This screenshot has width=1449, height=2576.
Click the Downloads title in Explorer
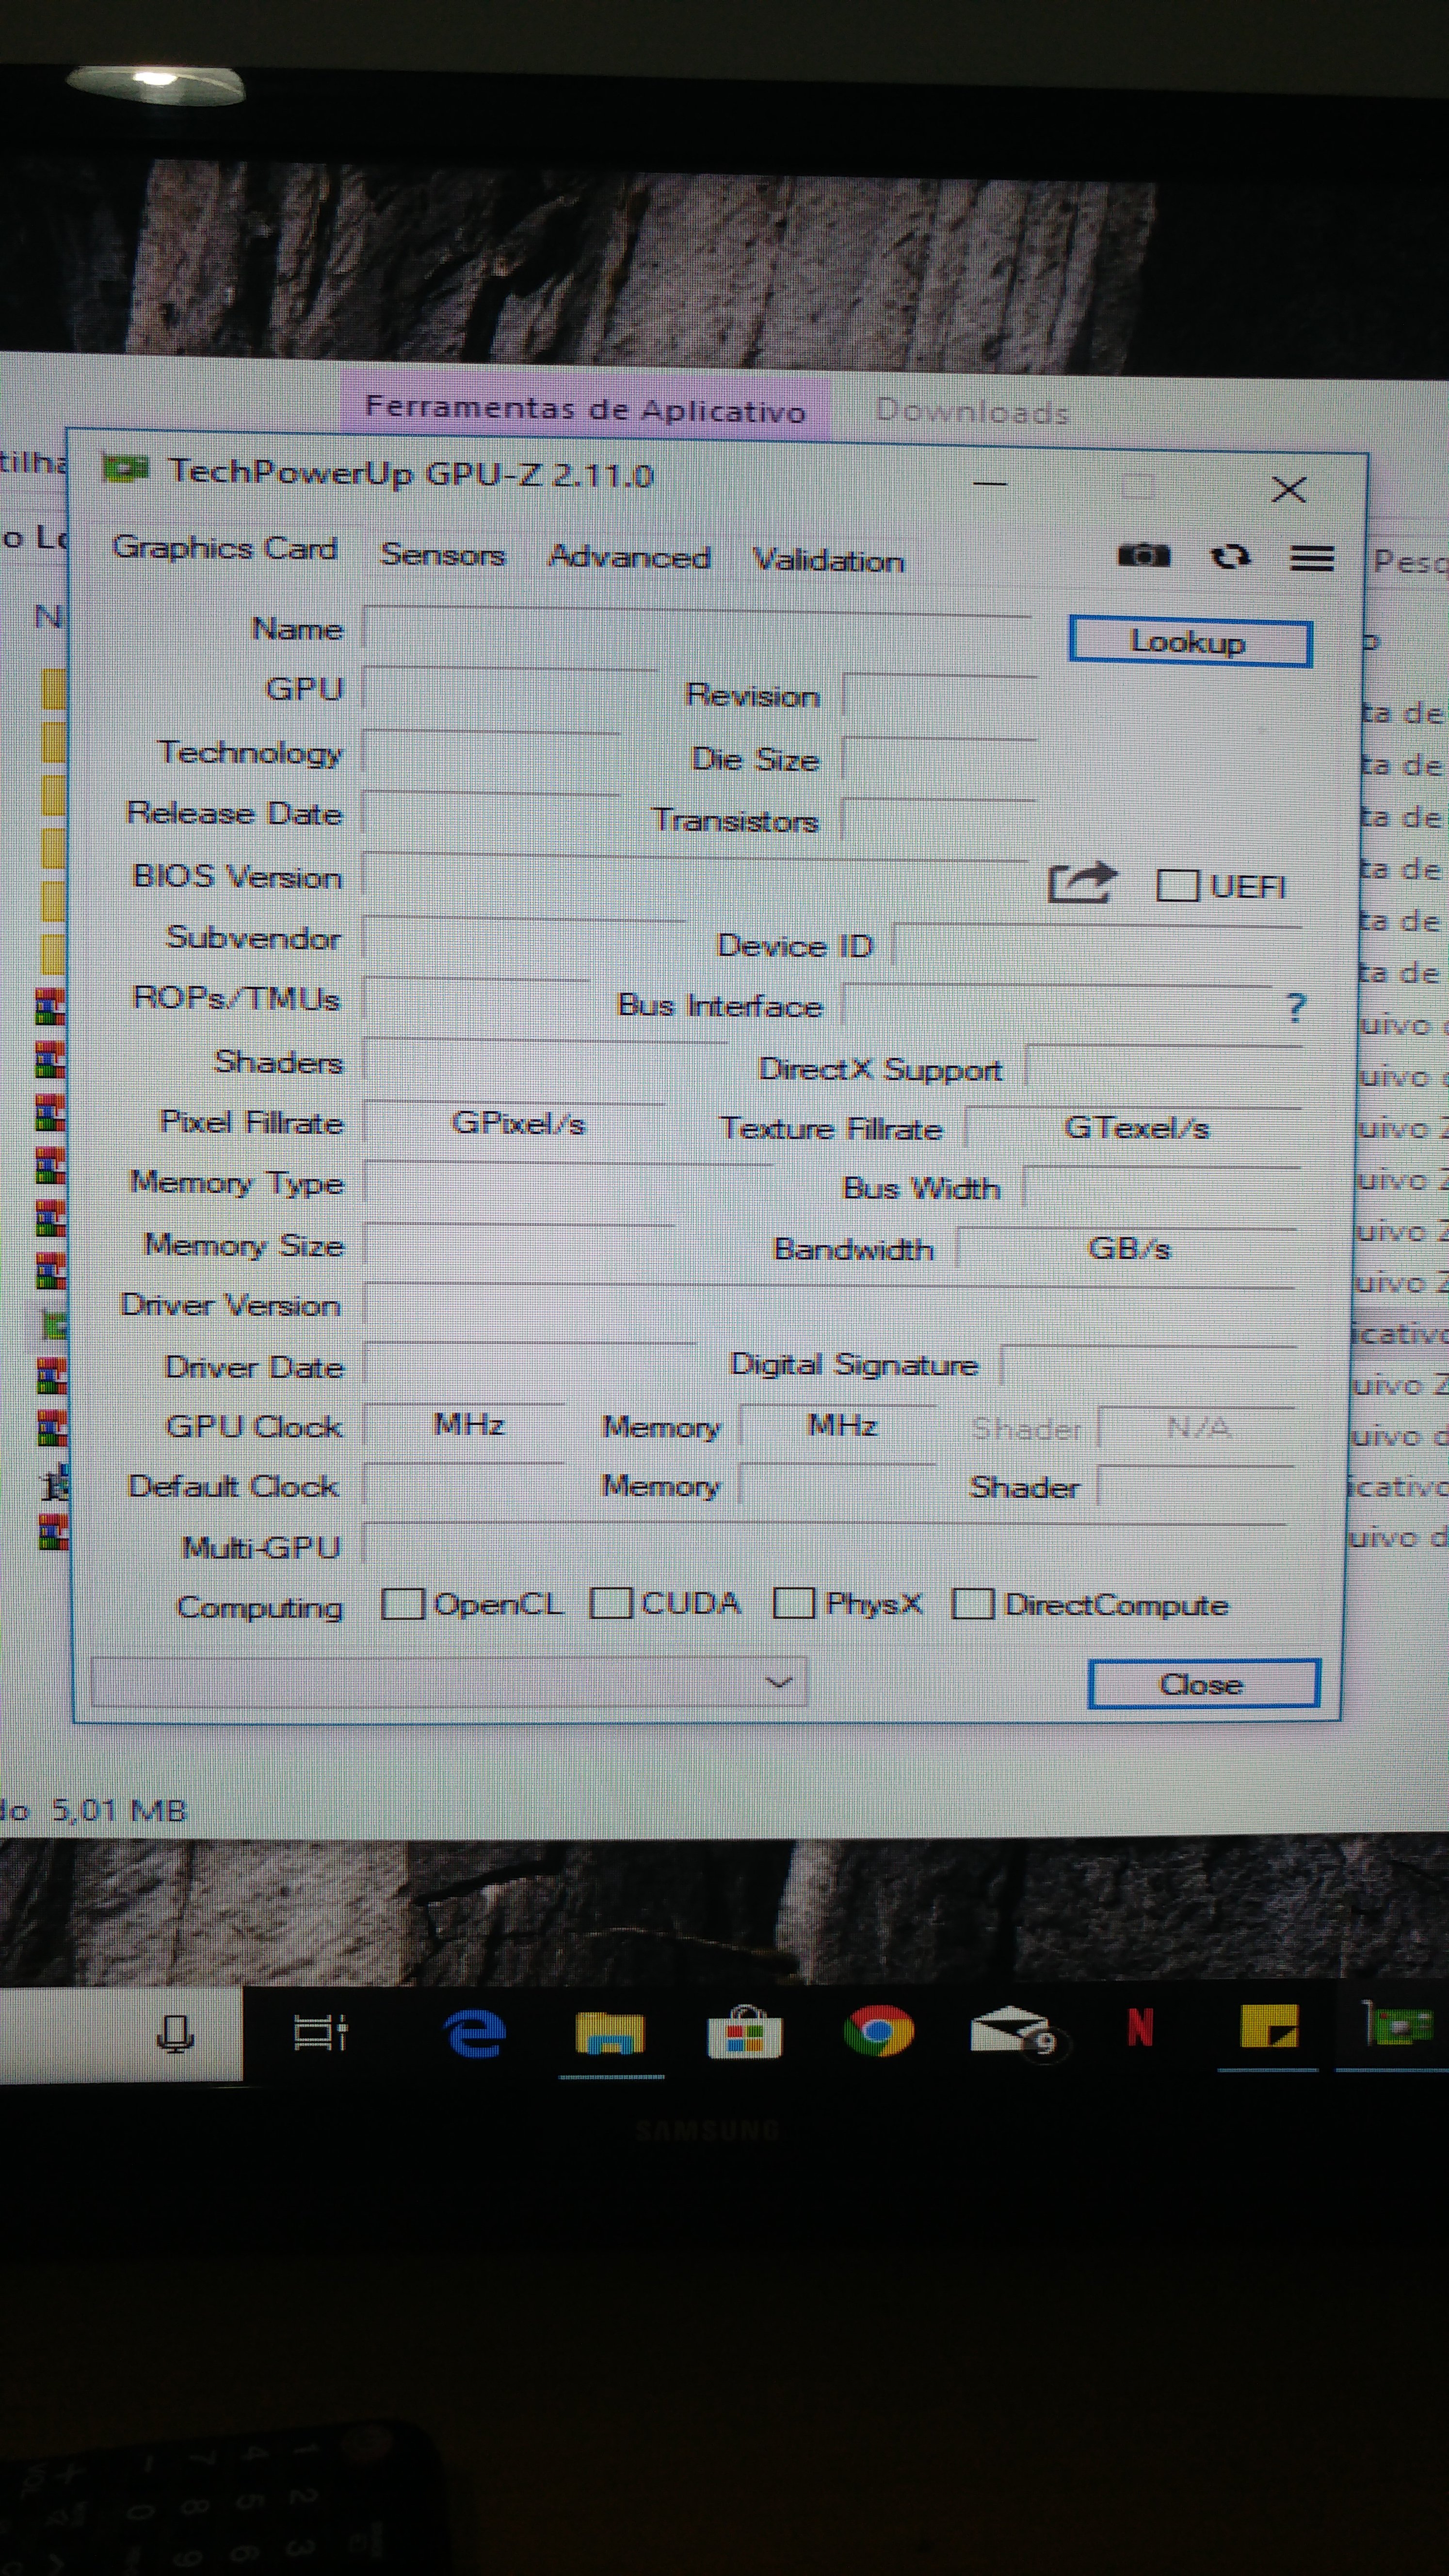tap(972, 411)
